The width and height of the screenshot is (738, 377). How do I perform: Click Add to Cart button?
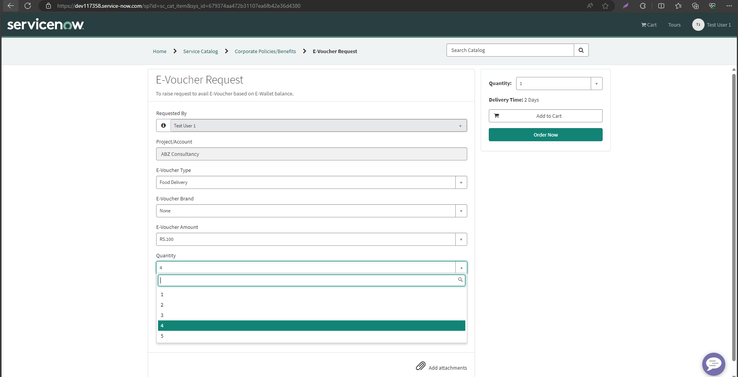545,116
